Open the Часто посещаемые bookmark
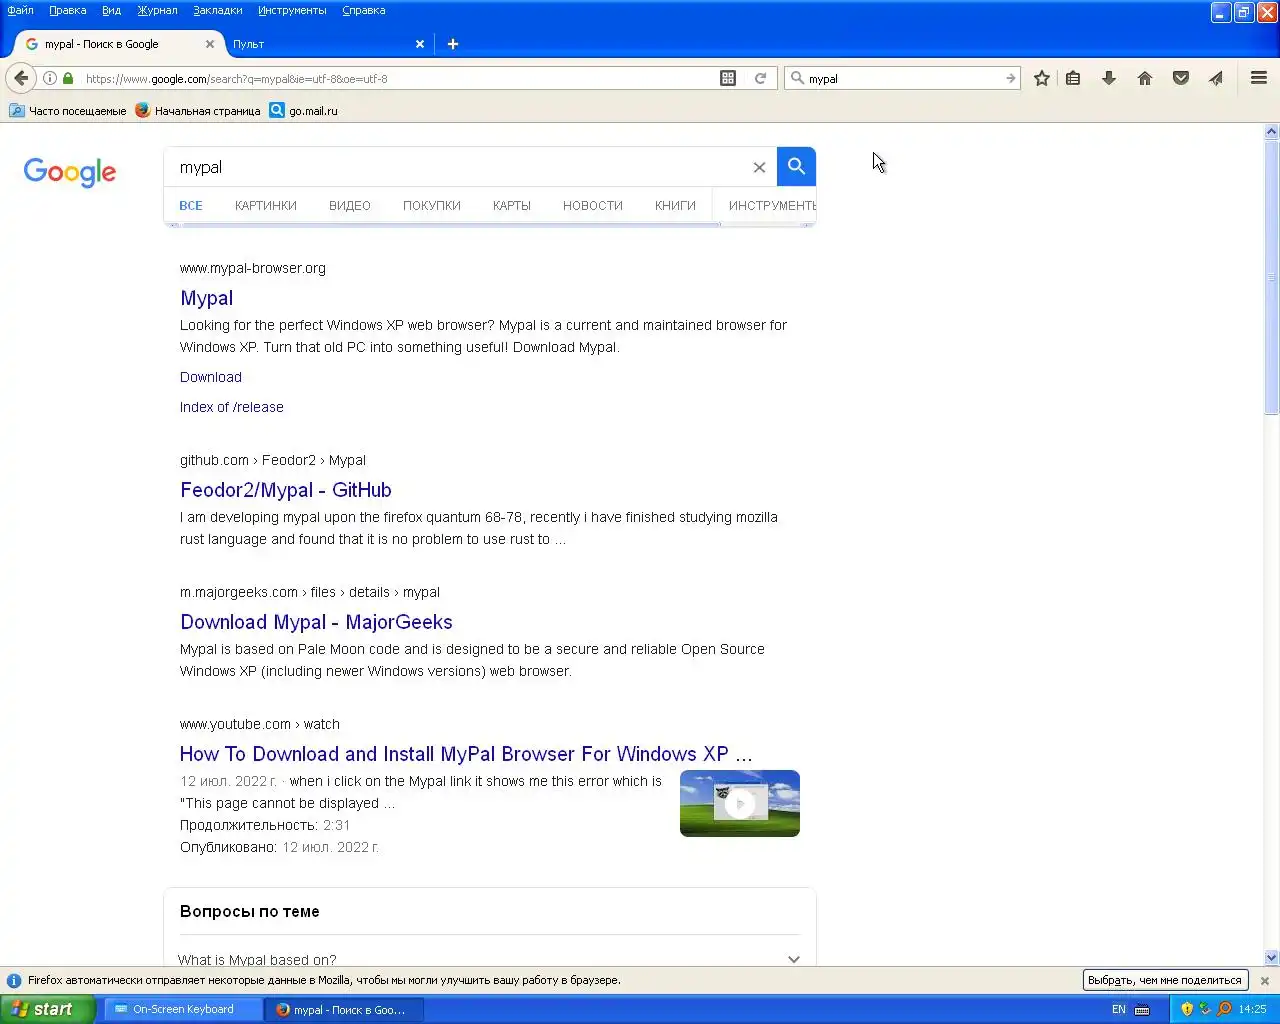The image size is (1280, 1024). coord(68,111)
